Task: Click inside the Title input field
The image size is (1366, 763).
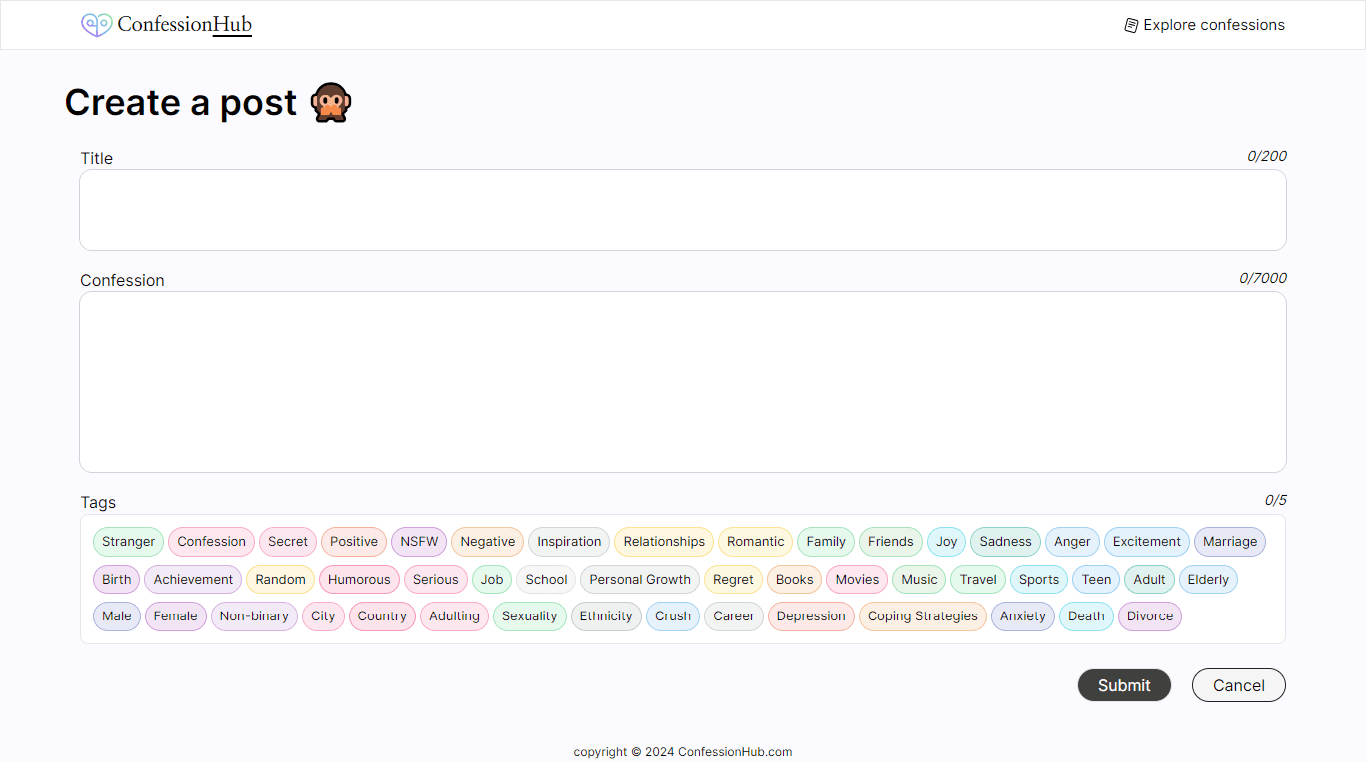Action: coord(683,210)
